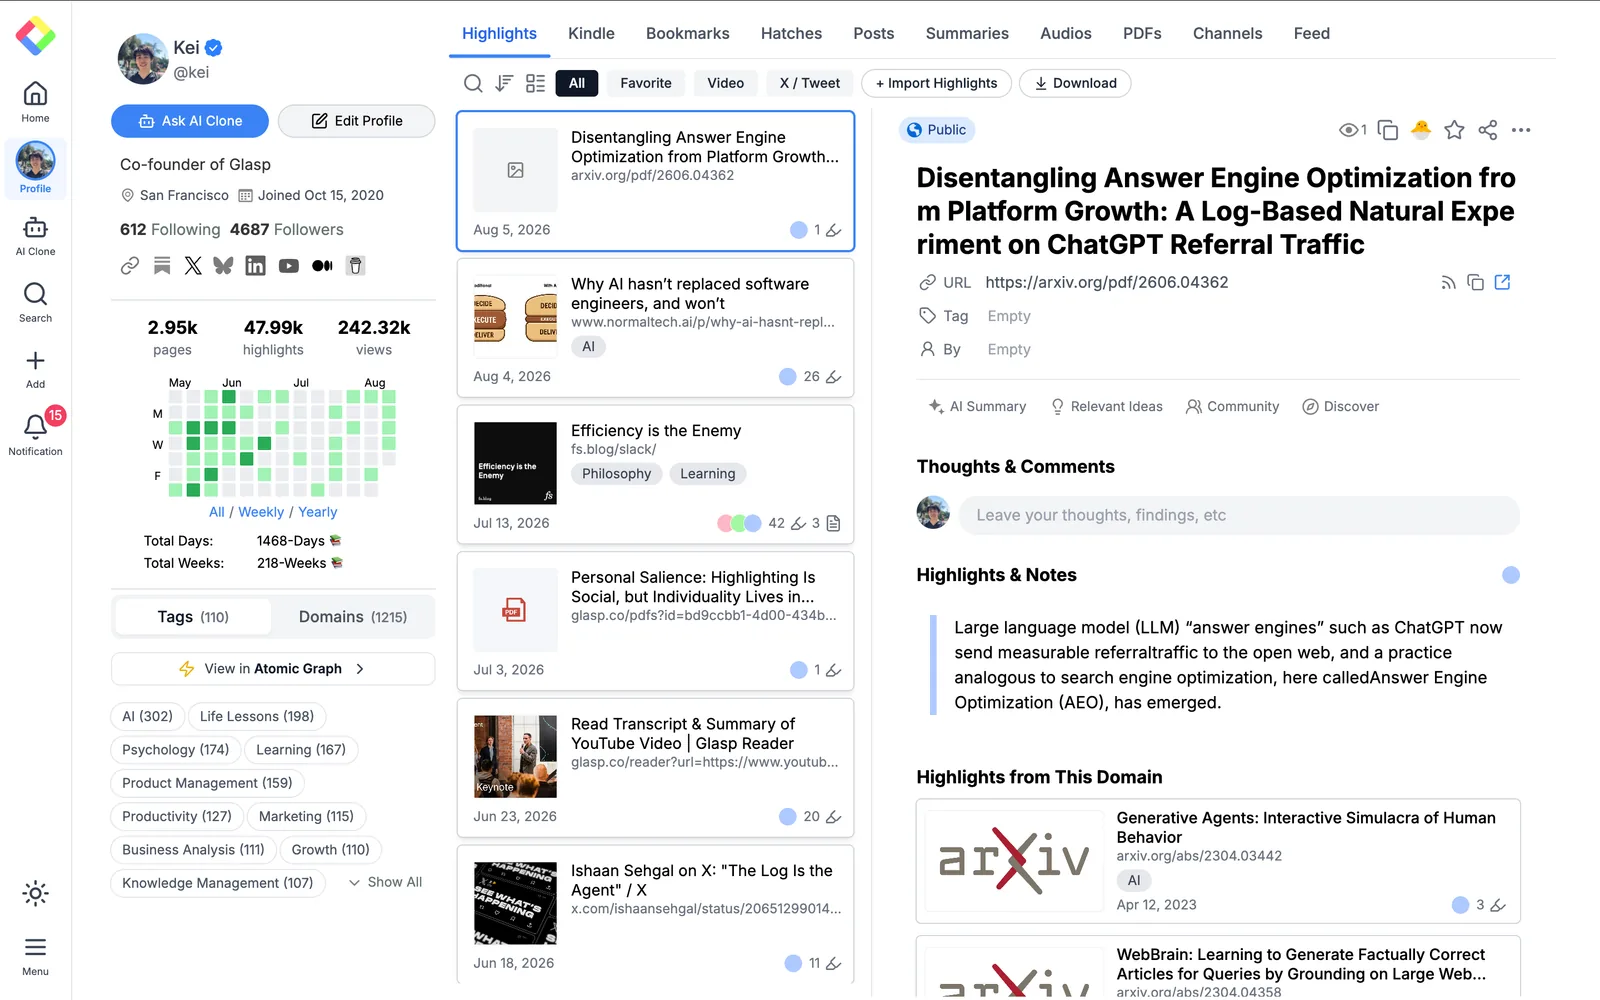Open the Home sidebar icon
This screenshot has width=1600, height=1000.
(x=35, y=102)
